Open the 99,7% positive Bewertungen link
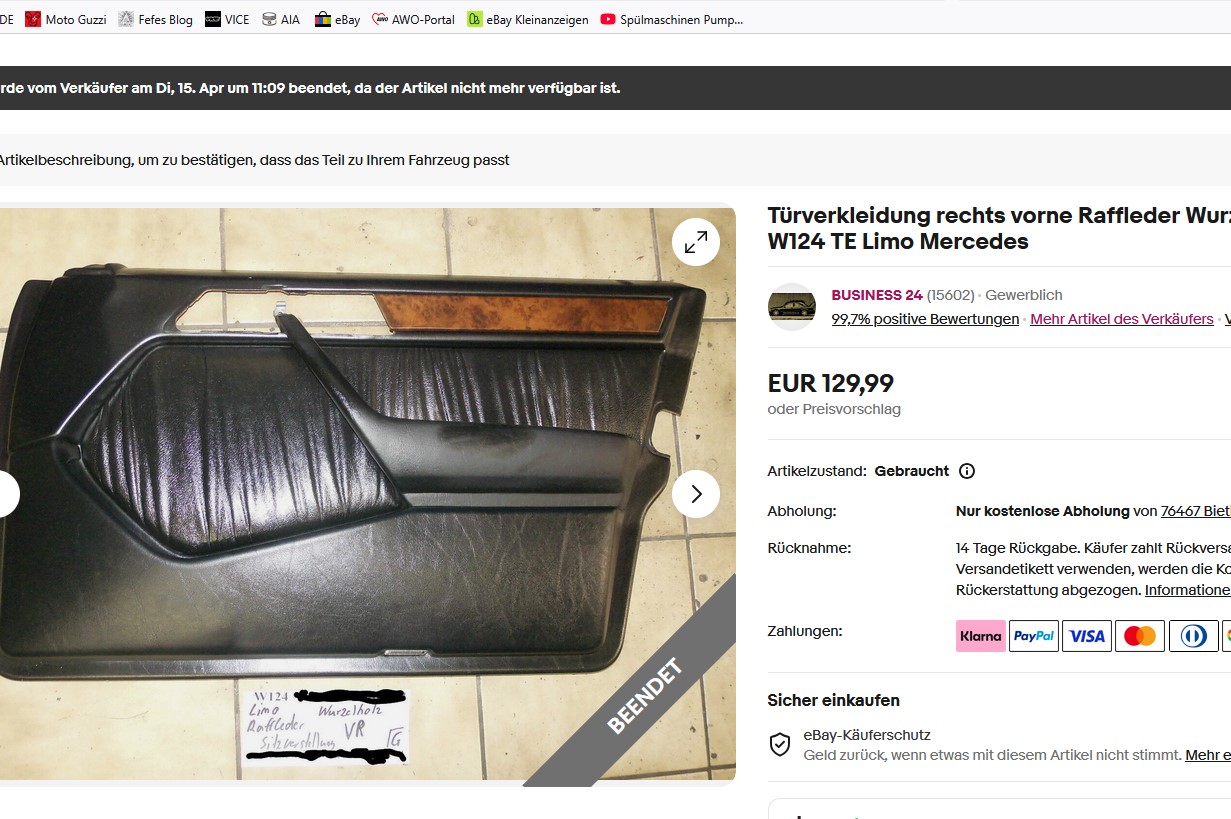 pos(925,319)
